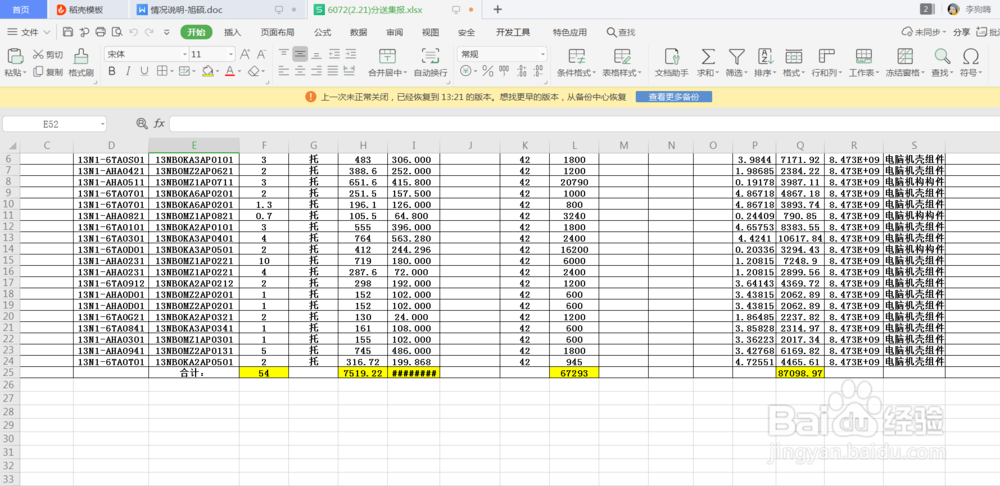Click increase indent icon
The image size is (1000, 486).
[x=350, y=54]
